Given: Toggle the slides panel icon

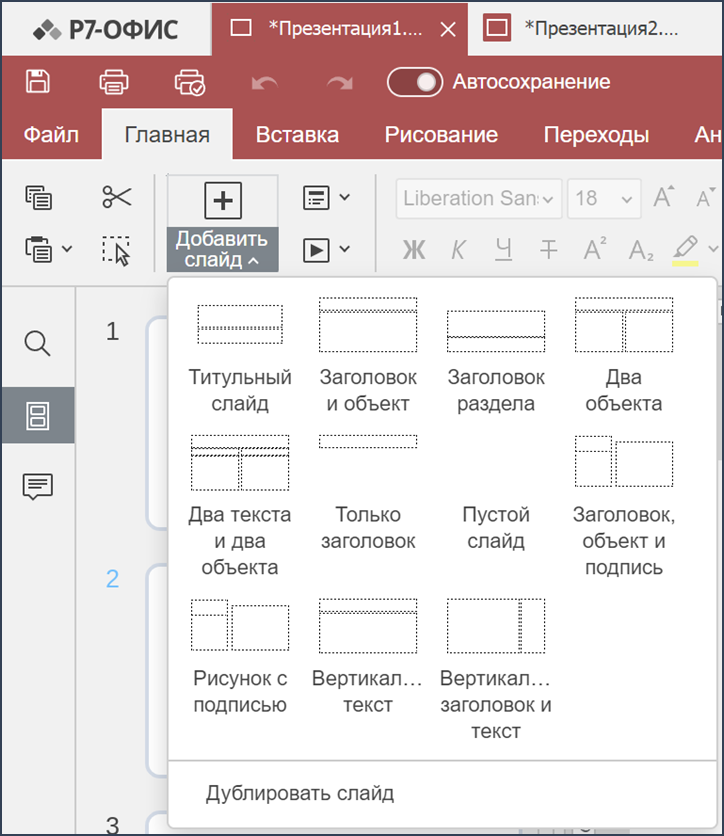Looking at the screenshot, I should (x=38, y=415).
